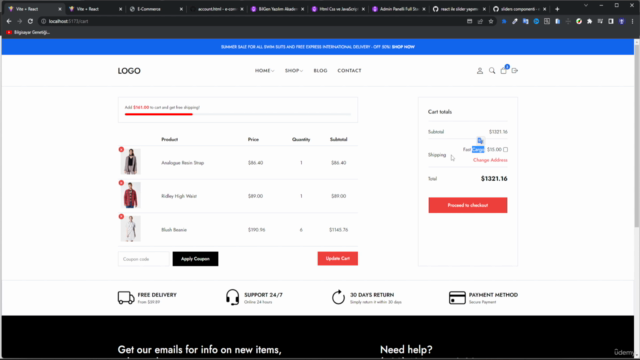Bookmark this page with the star icon
640x360 pixels.
pos(491,21)
